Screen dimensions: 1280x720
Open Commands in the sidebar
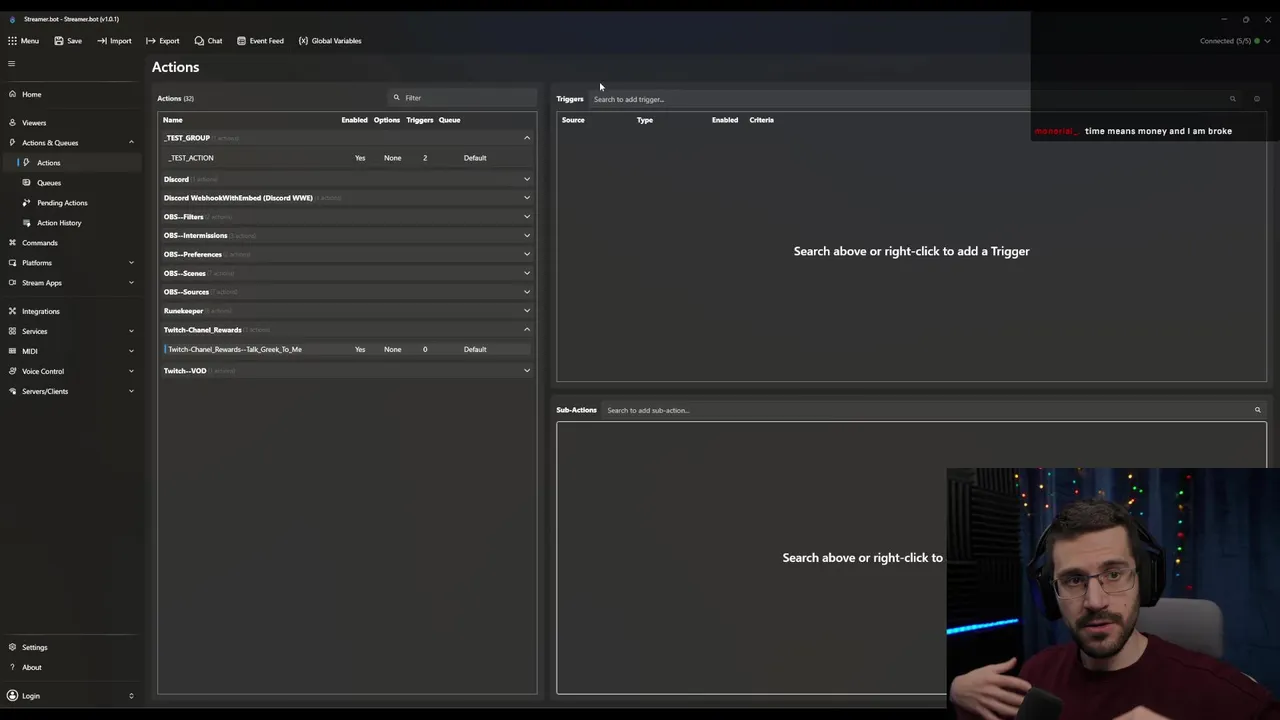70,243
